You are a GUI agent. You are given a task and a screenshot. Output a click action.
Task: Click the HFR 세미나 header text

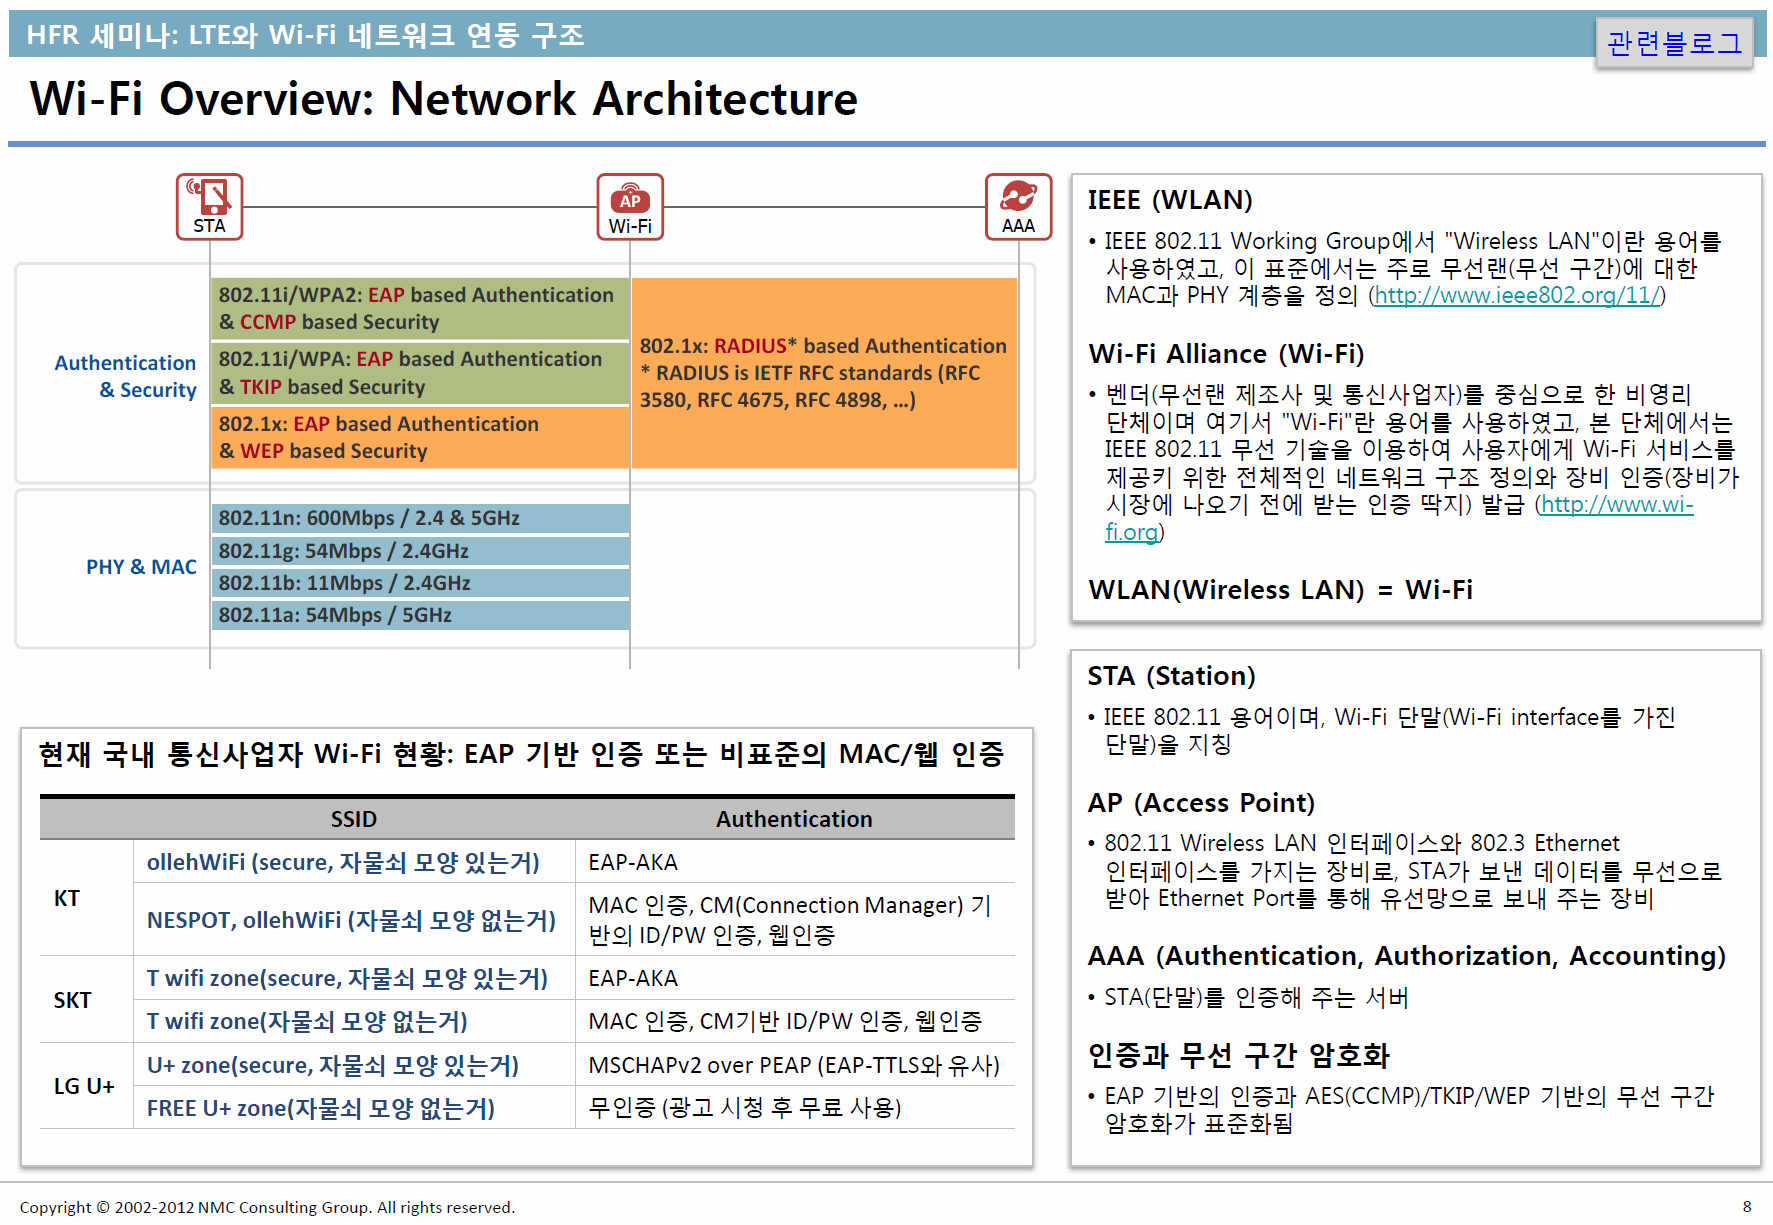coord(305,35)
